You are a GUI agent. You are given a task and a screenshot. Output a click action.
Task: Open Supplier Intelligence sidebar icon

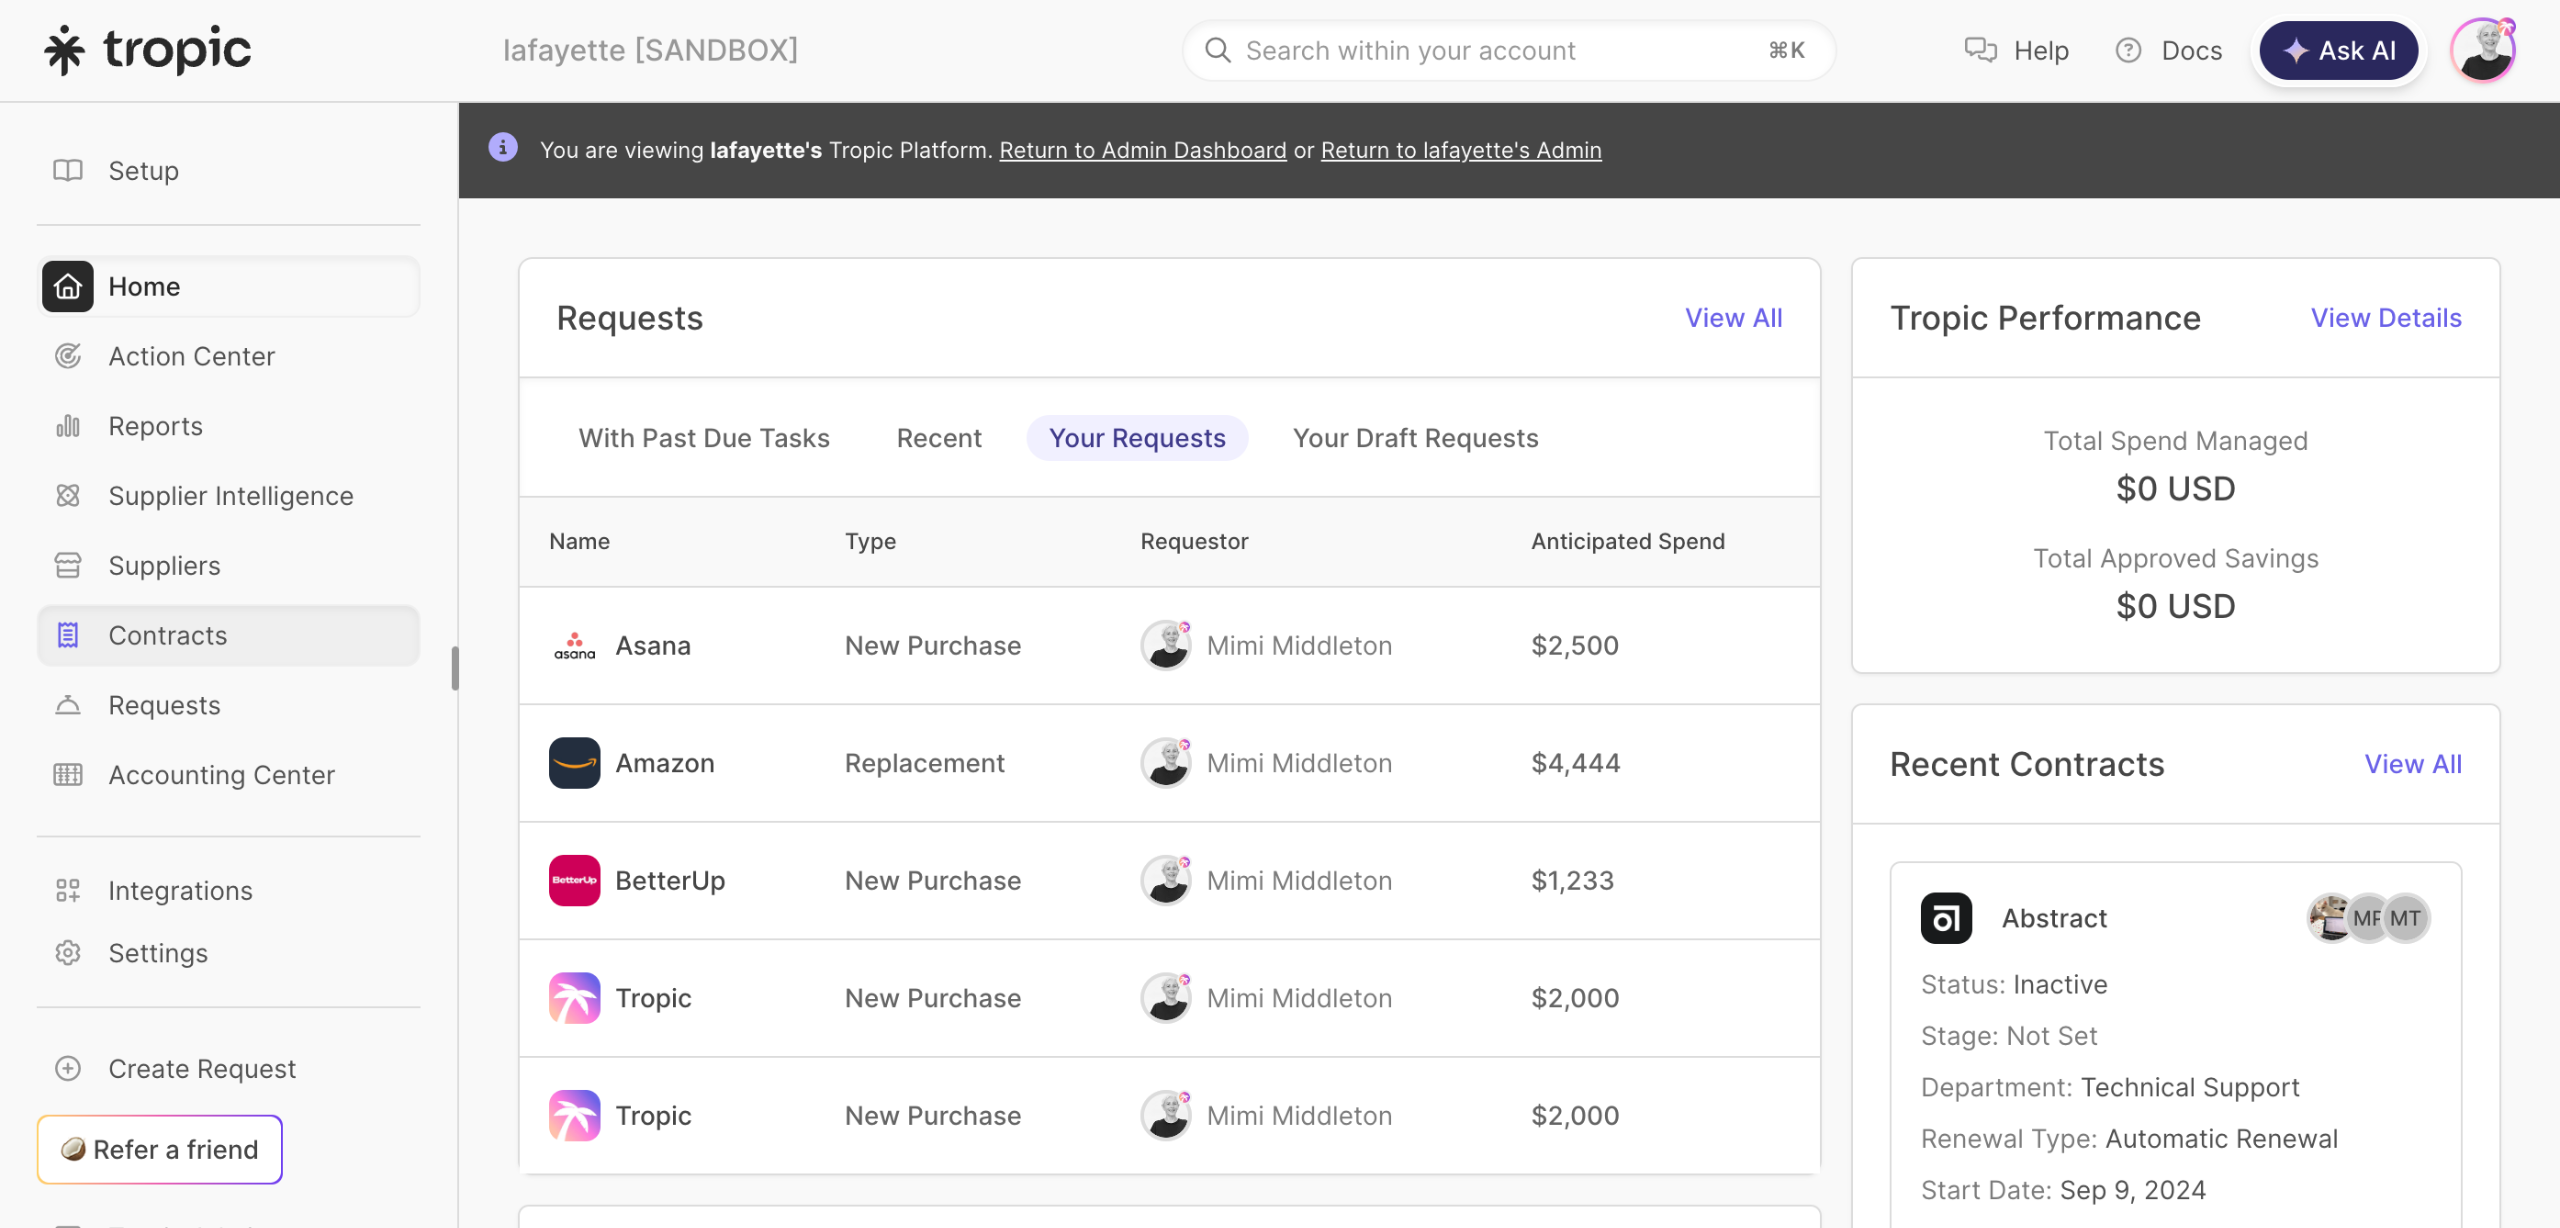click(x=68, y=496)
